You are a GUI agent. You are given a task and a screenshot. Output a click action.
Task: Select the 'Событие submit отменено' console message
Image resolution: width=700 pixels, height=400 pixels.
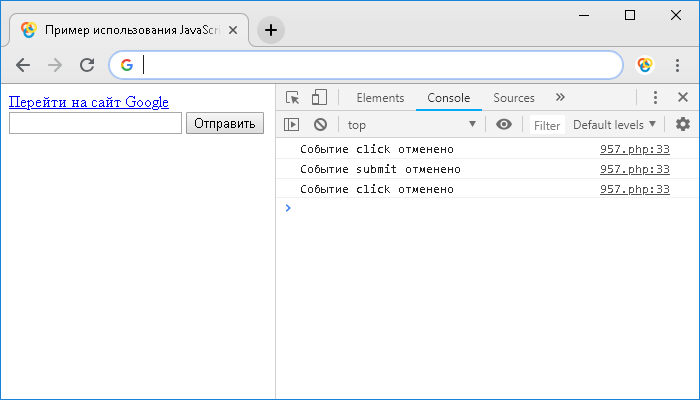point(380,169)
